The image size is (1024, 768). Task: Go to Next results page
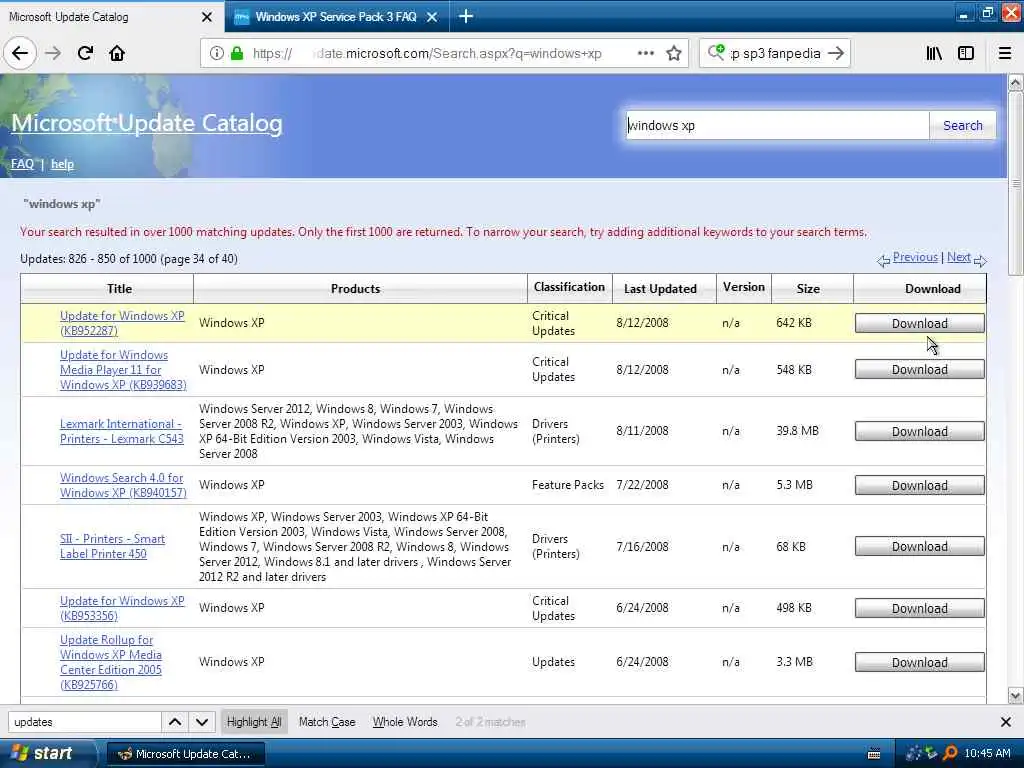tap(959, 257)
